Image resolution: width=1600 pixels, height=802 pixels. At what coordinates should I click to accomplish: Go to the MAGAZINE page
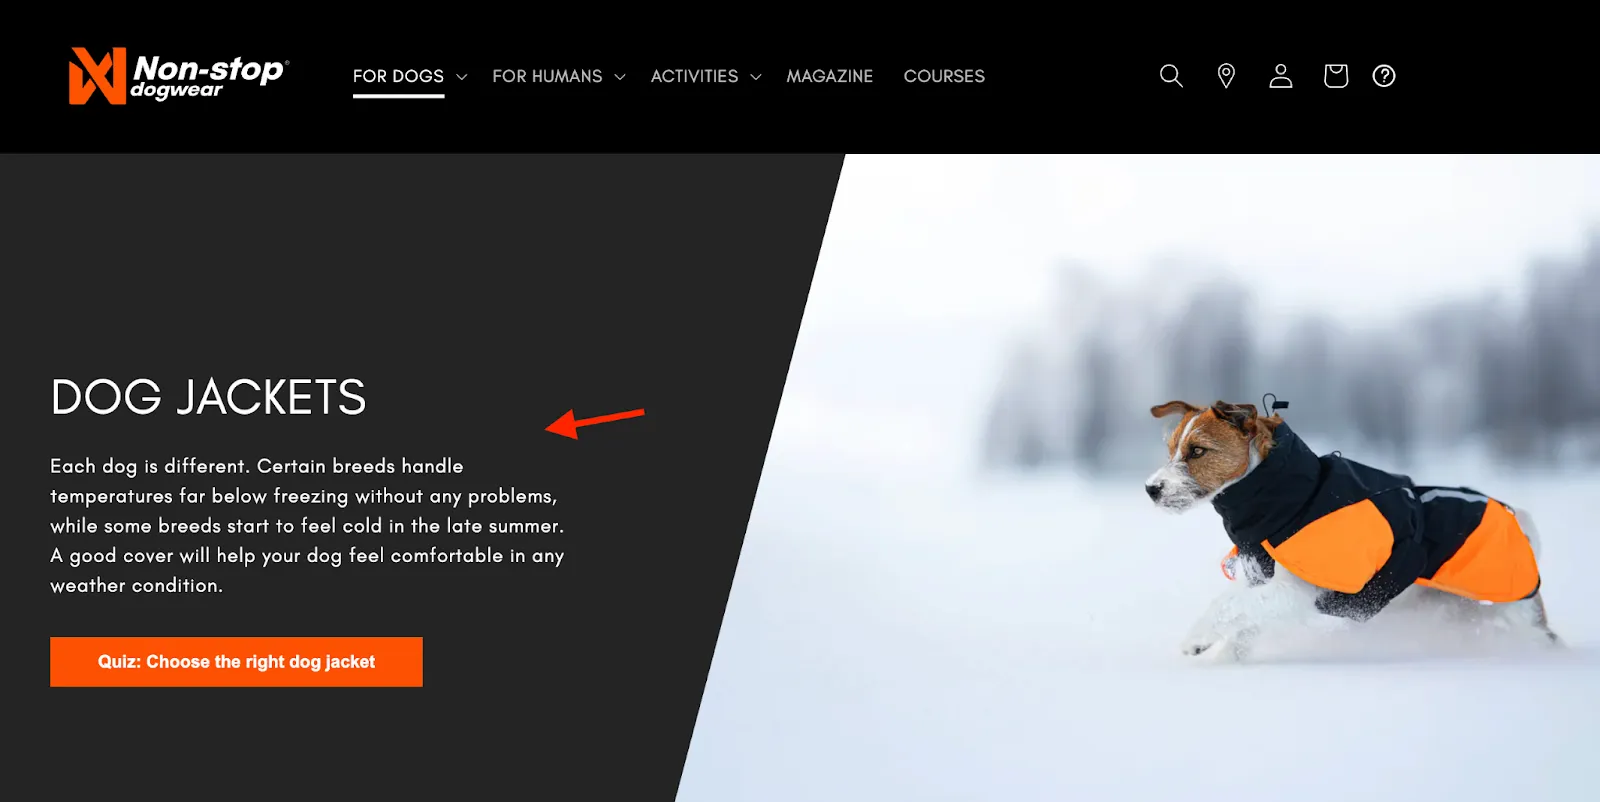pyautogui.click(x=829, y=76)
